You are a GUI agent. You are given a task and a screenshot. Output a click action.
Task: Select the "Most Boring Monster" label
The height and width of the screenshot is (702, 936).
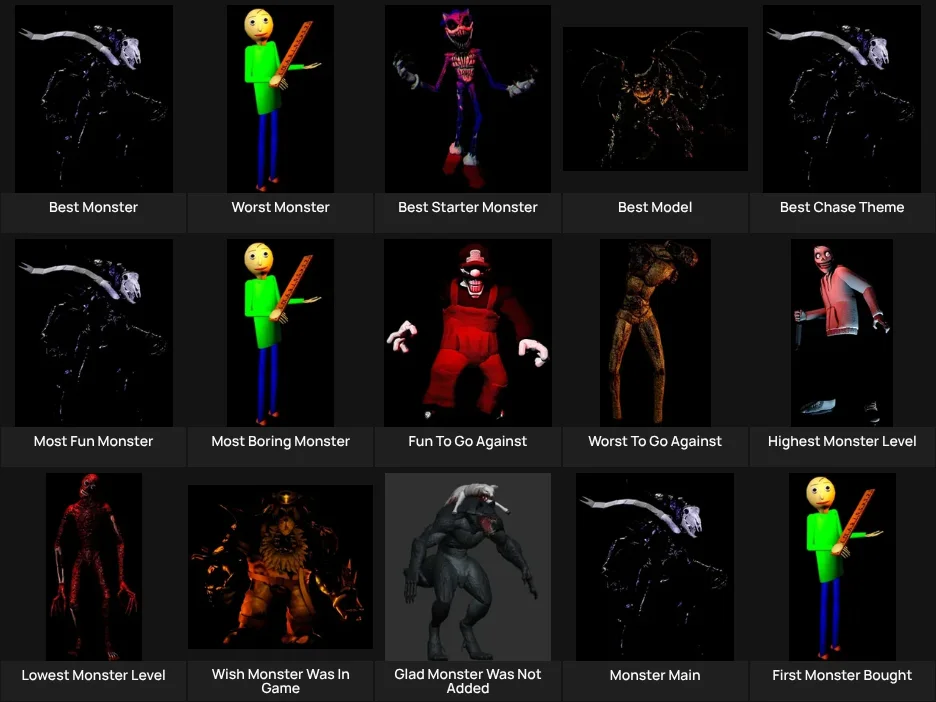pos(281,441)
